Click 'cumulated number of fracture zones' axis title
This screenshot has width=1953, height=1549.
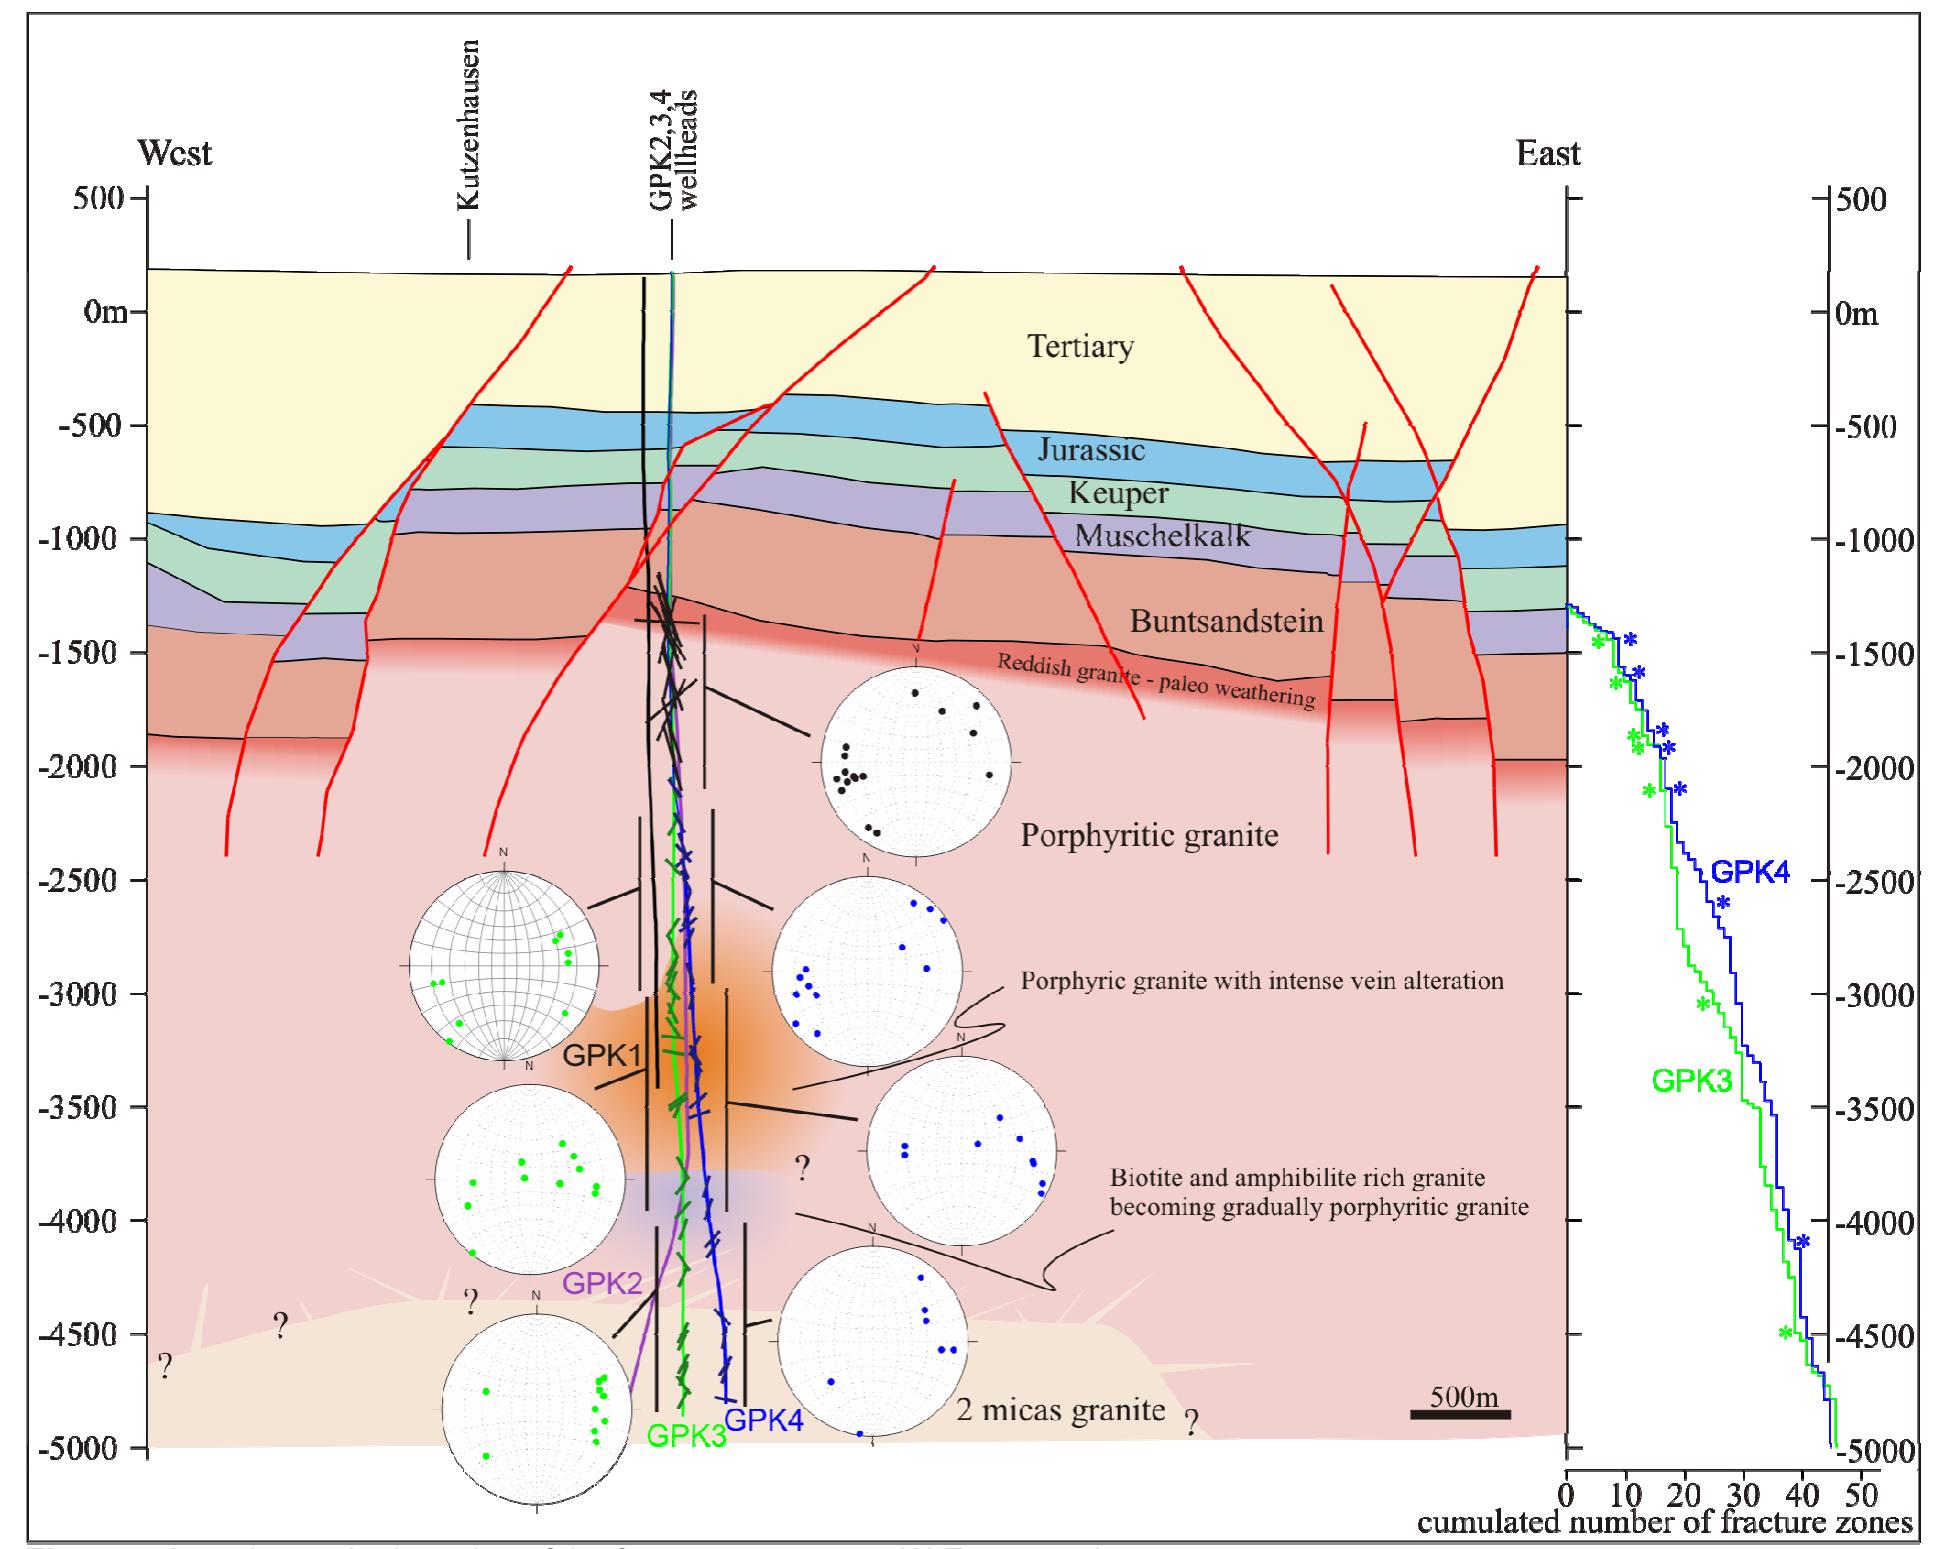click(1665, 1523)
